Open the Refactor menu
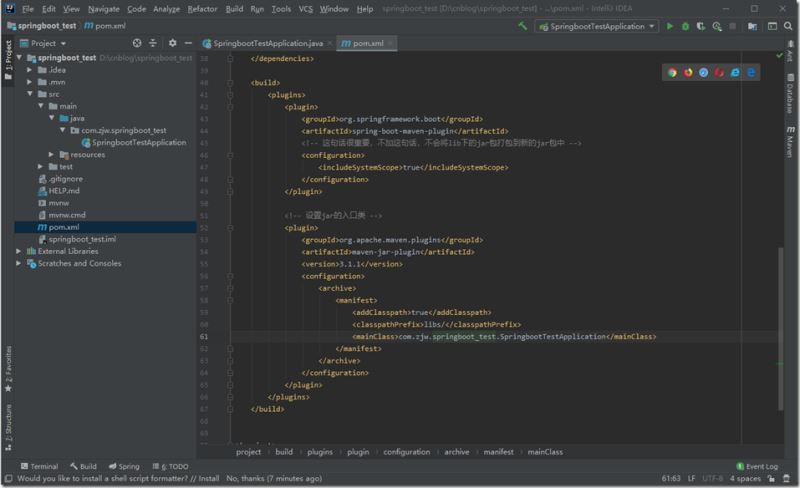 tap(202, 9)
